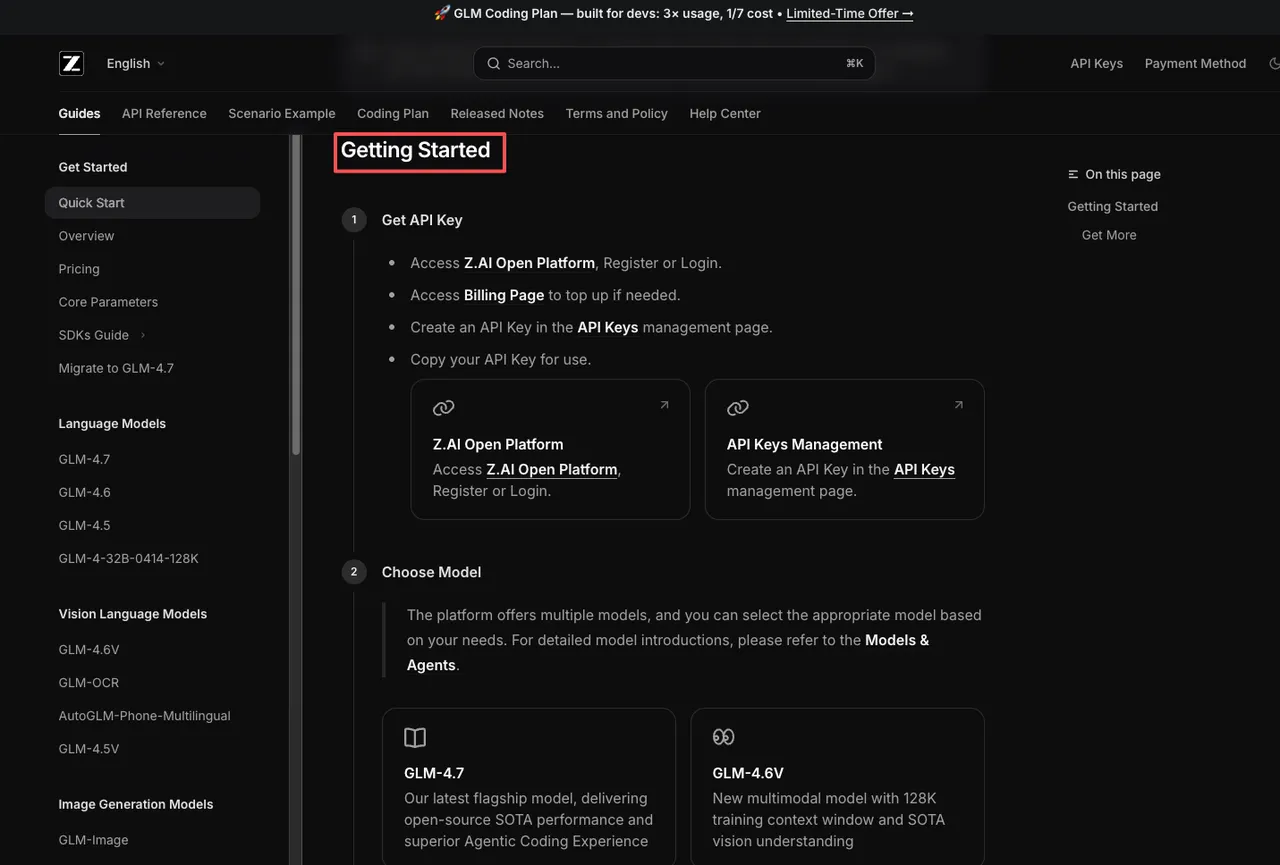Click the Limited-Time Offer banner link
The height and width of the screenshot is (865, 1280).
[849, 13]
